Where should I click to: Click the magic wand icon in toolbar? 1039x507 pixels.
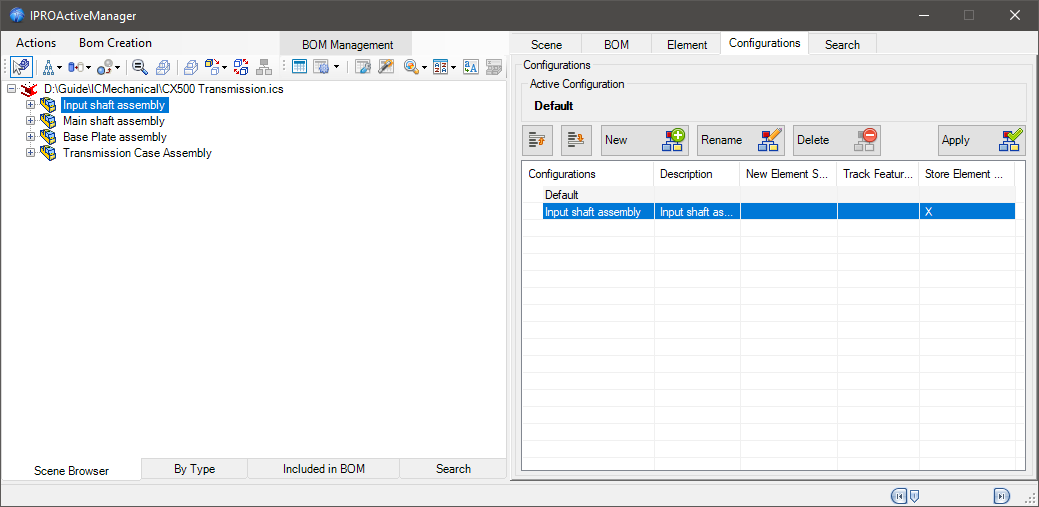coord(385,67)
